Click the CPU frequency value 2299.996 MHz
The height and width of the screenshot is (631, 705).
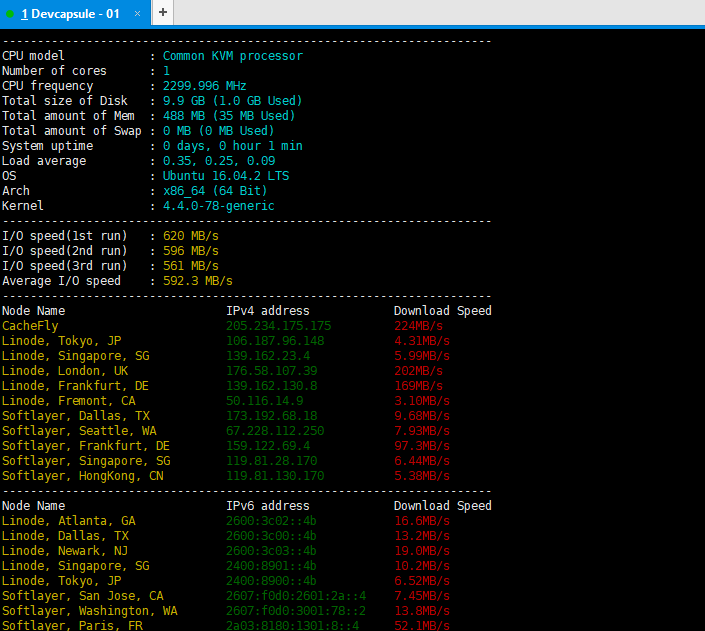(204, 86)
